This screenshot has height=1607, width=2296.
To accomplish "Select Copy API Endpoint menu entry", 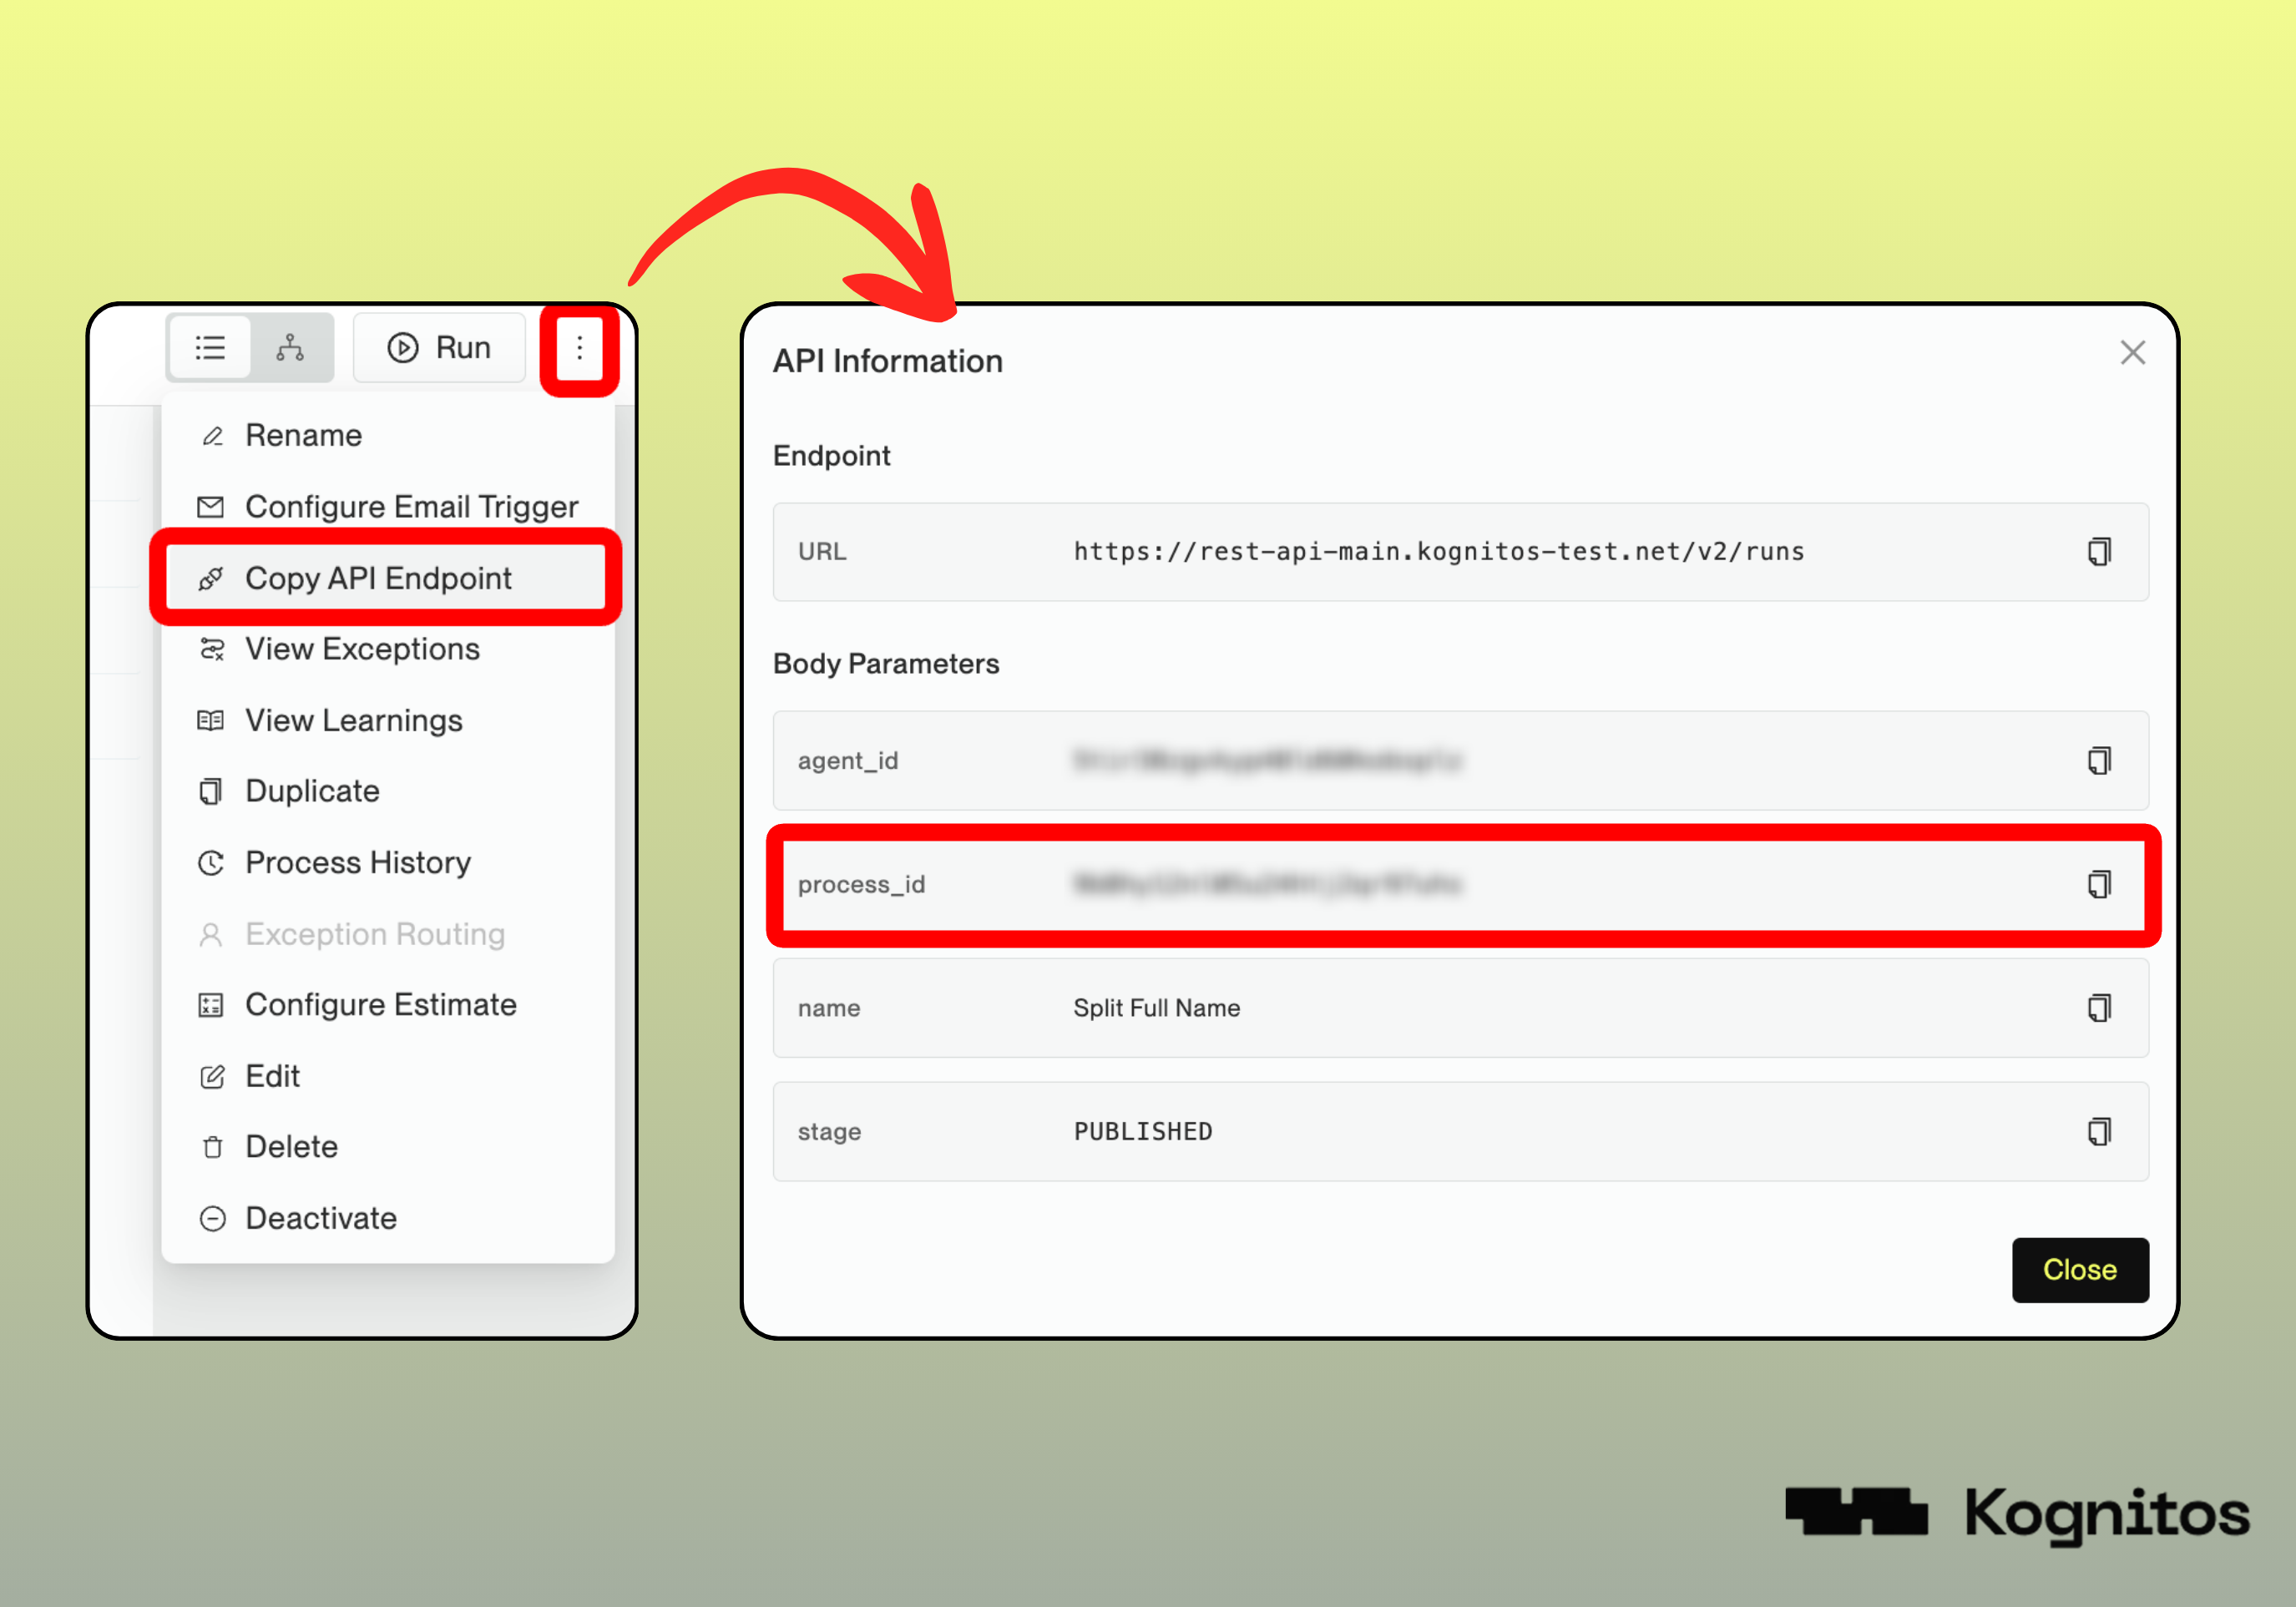I will [x=378, y=579].
